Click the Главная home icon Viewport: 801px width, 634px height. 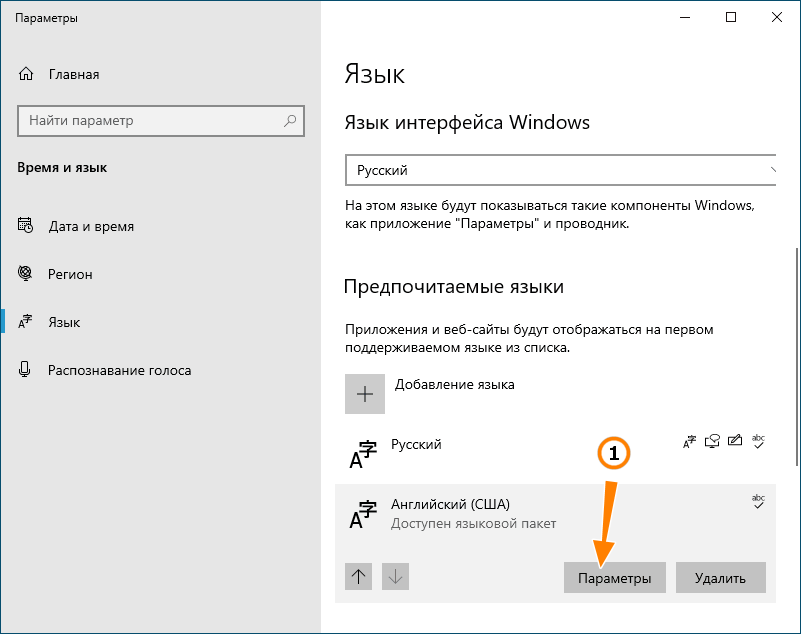coord(27,74)
